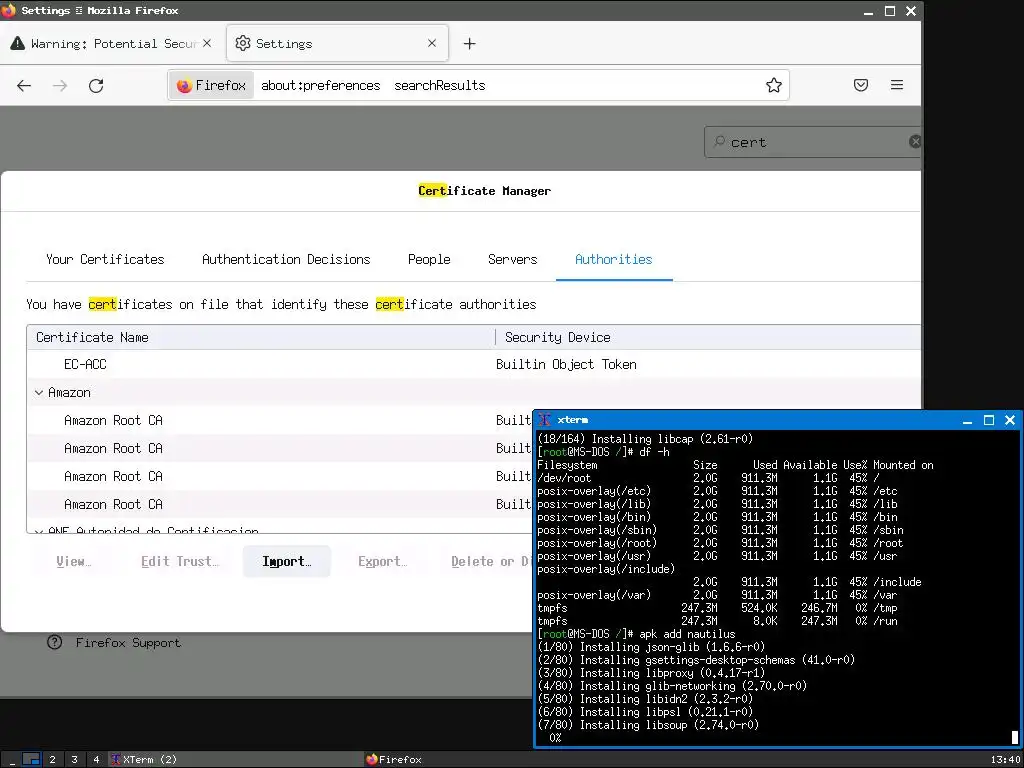
Task: Activate Firefox from the taskbar
Action: 394,760
